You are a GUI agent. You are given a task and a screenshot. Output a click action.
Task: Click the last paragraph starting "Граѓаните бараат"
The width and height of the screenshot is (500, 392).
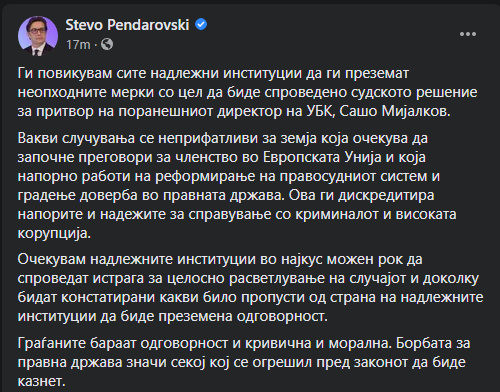[244, 362]
